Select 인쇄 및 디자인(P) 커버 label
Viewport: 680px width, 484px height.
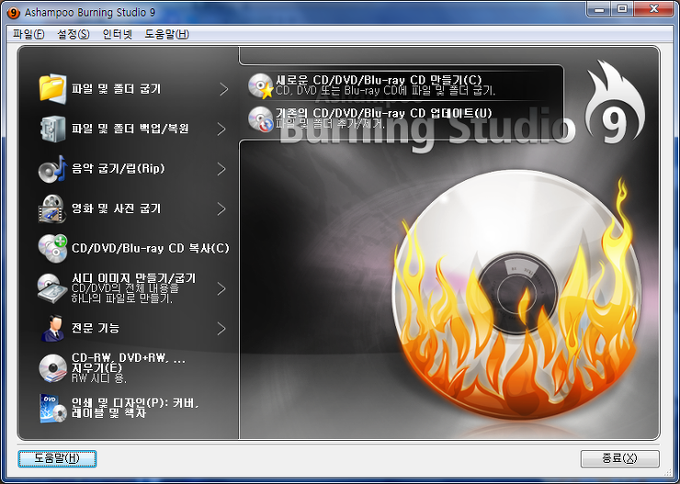pos(135,408)
